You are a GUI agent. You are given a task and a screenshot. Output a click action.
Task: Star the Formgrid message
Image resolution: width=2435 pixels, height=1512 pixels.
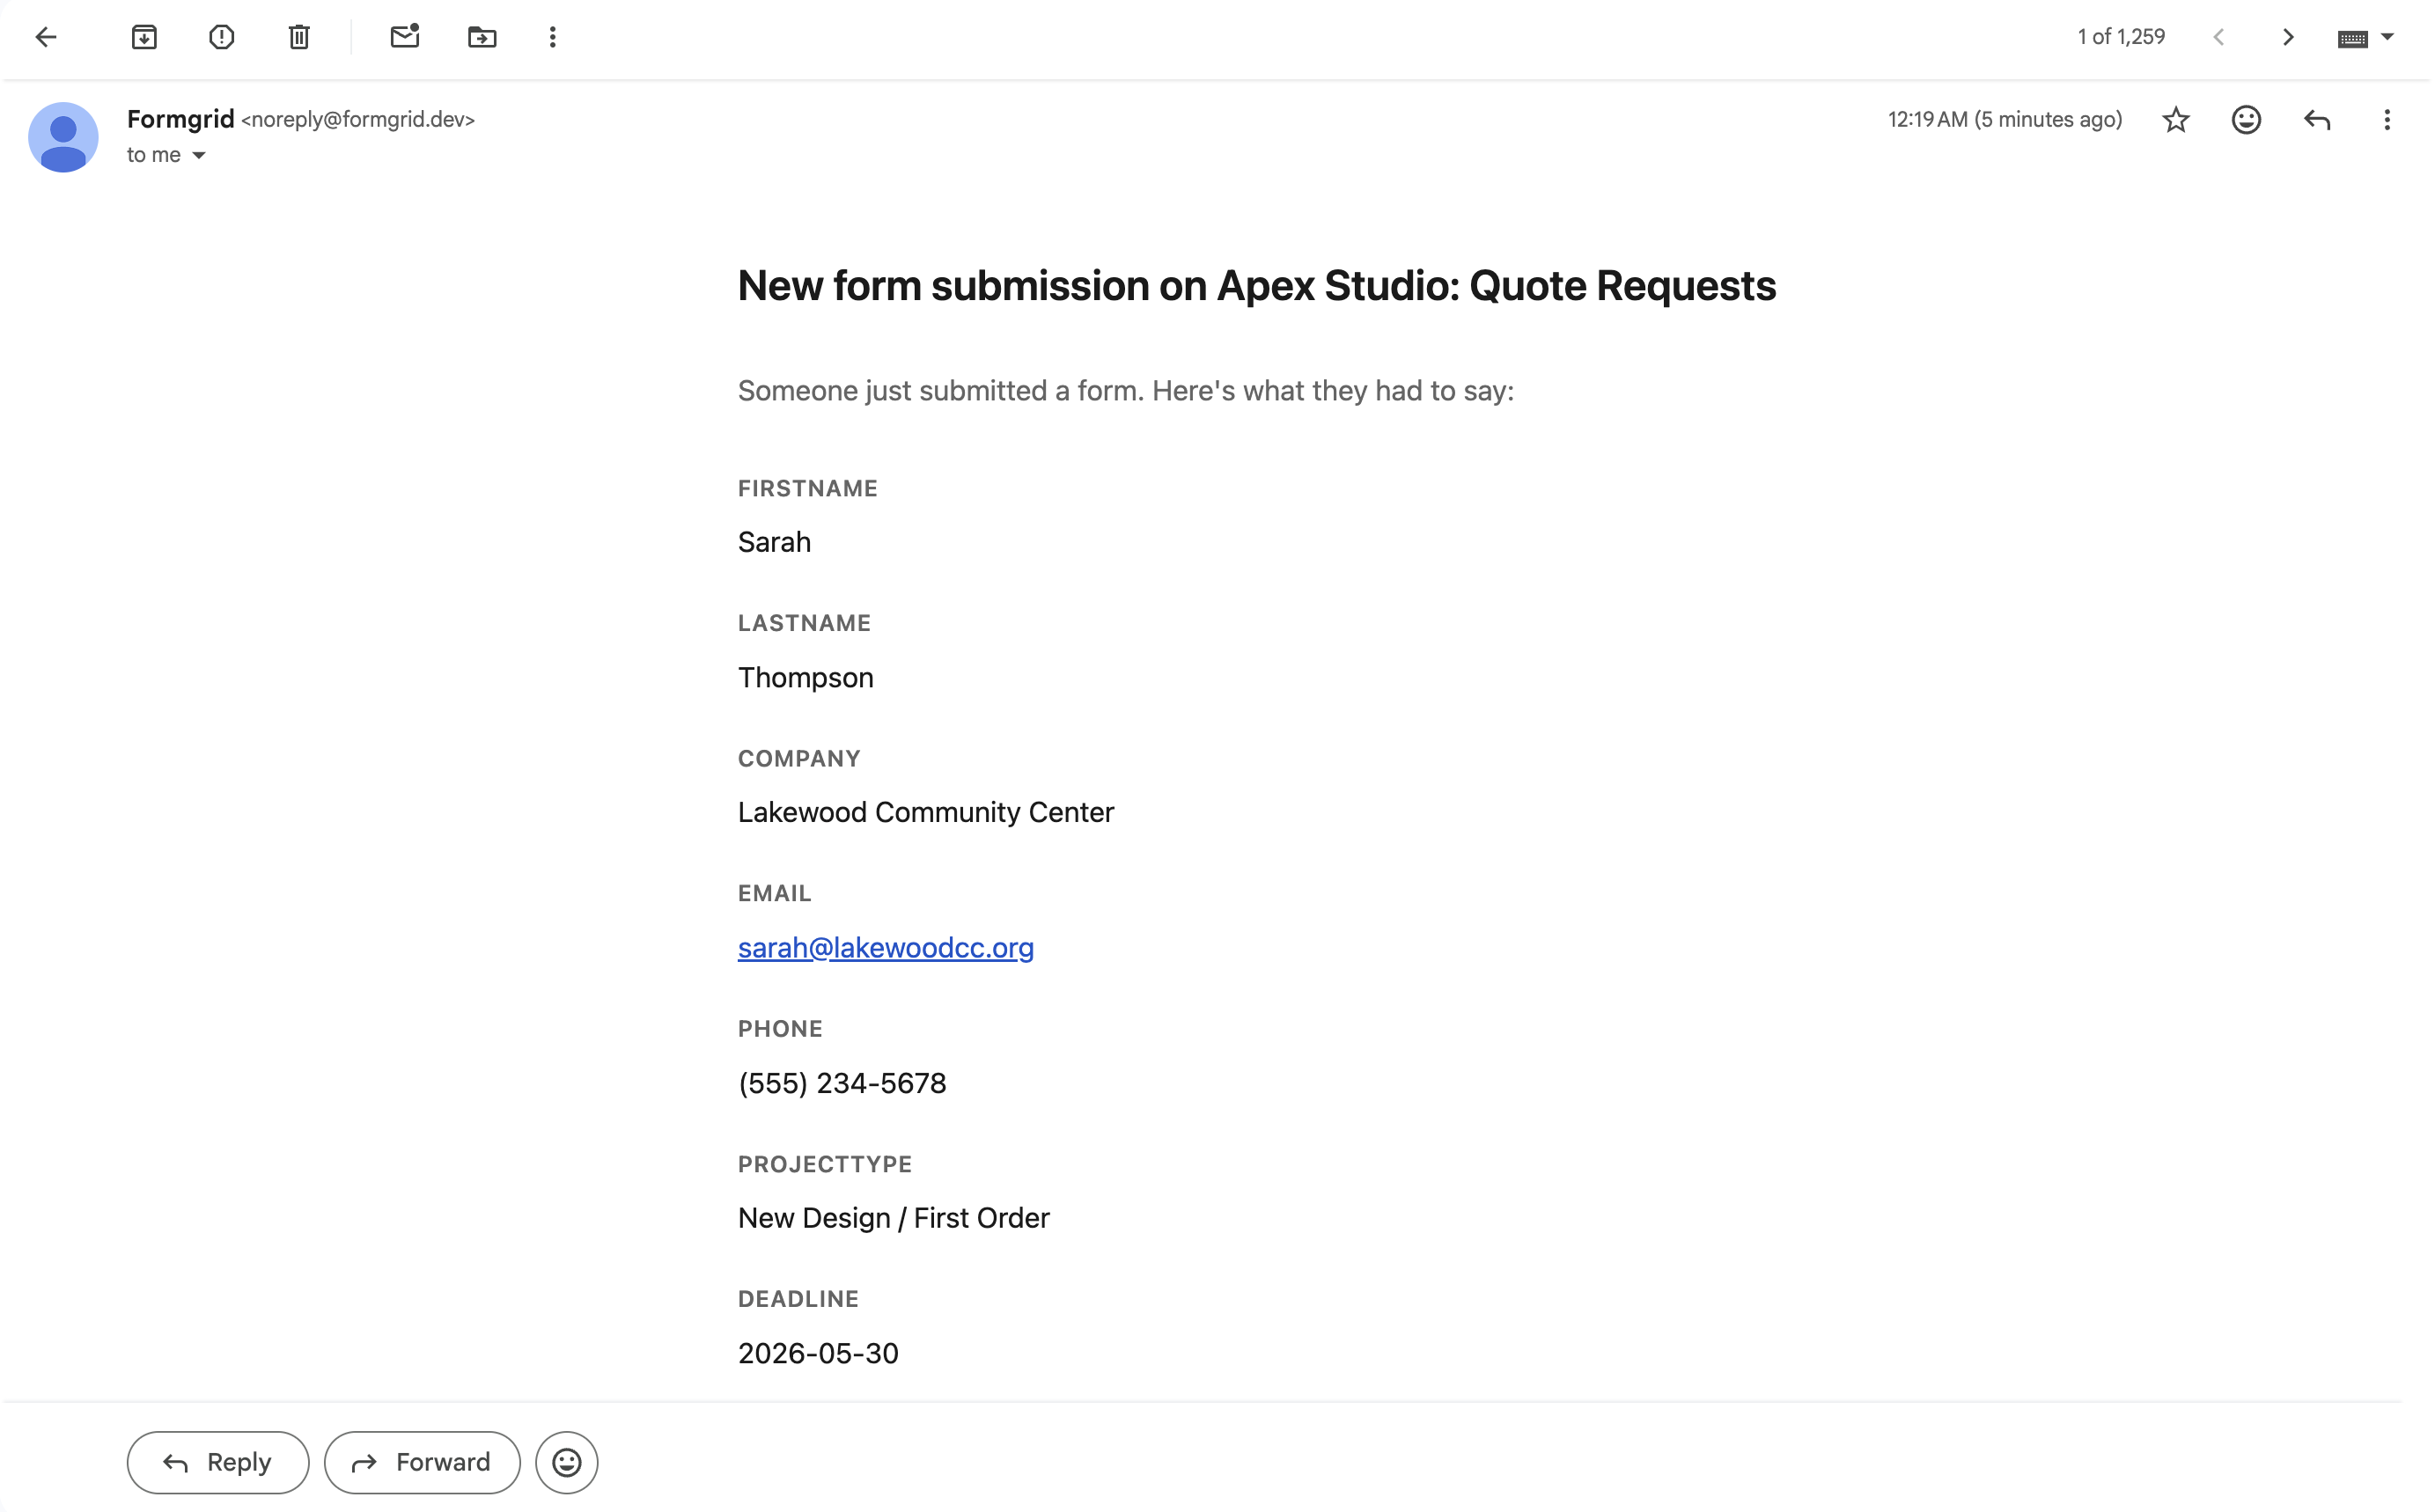click(2175, 120)
